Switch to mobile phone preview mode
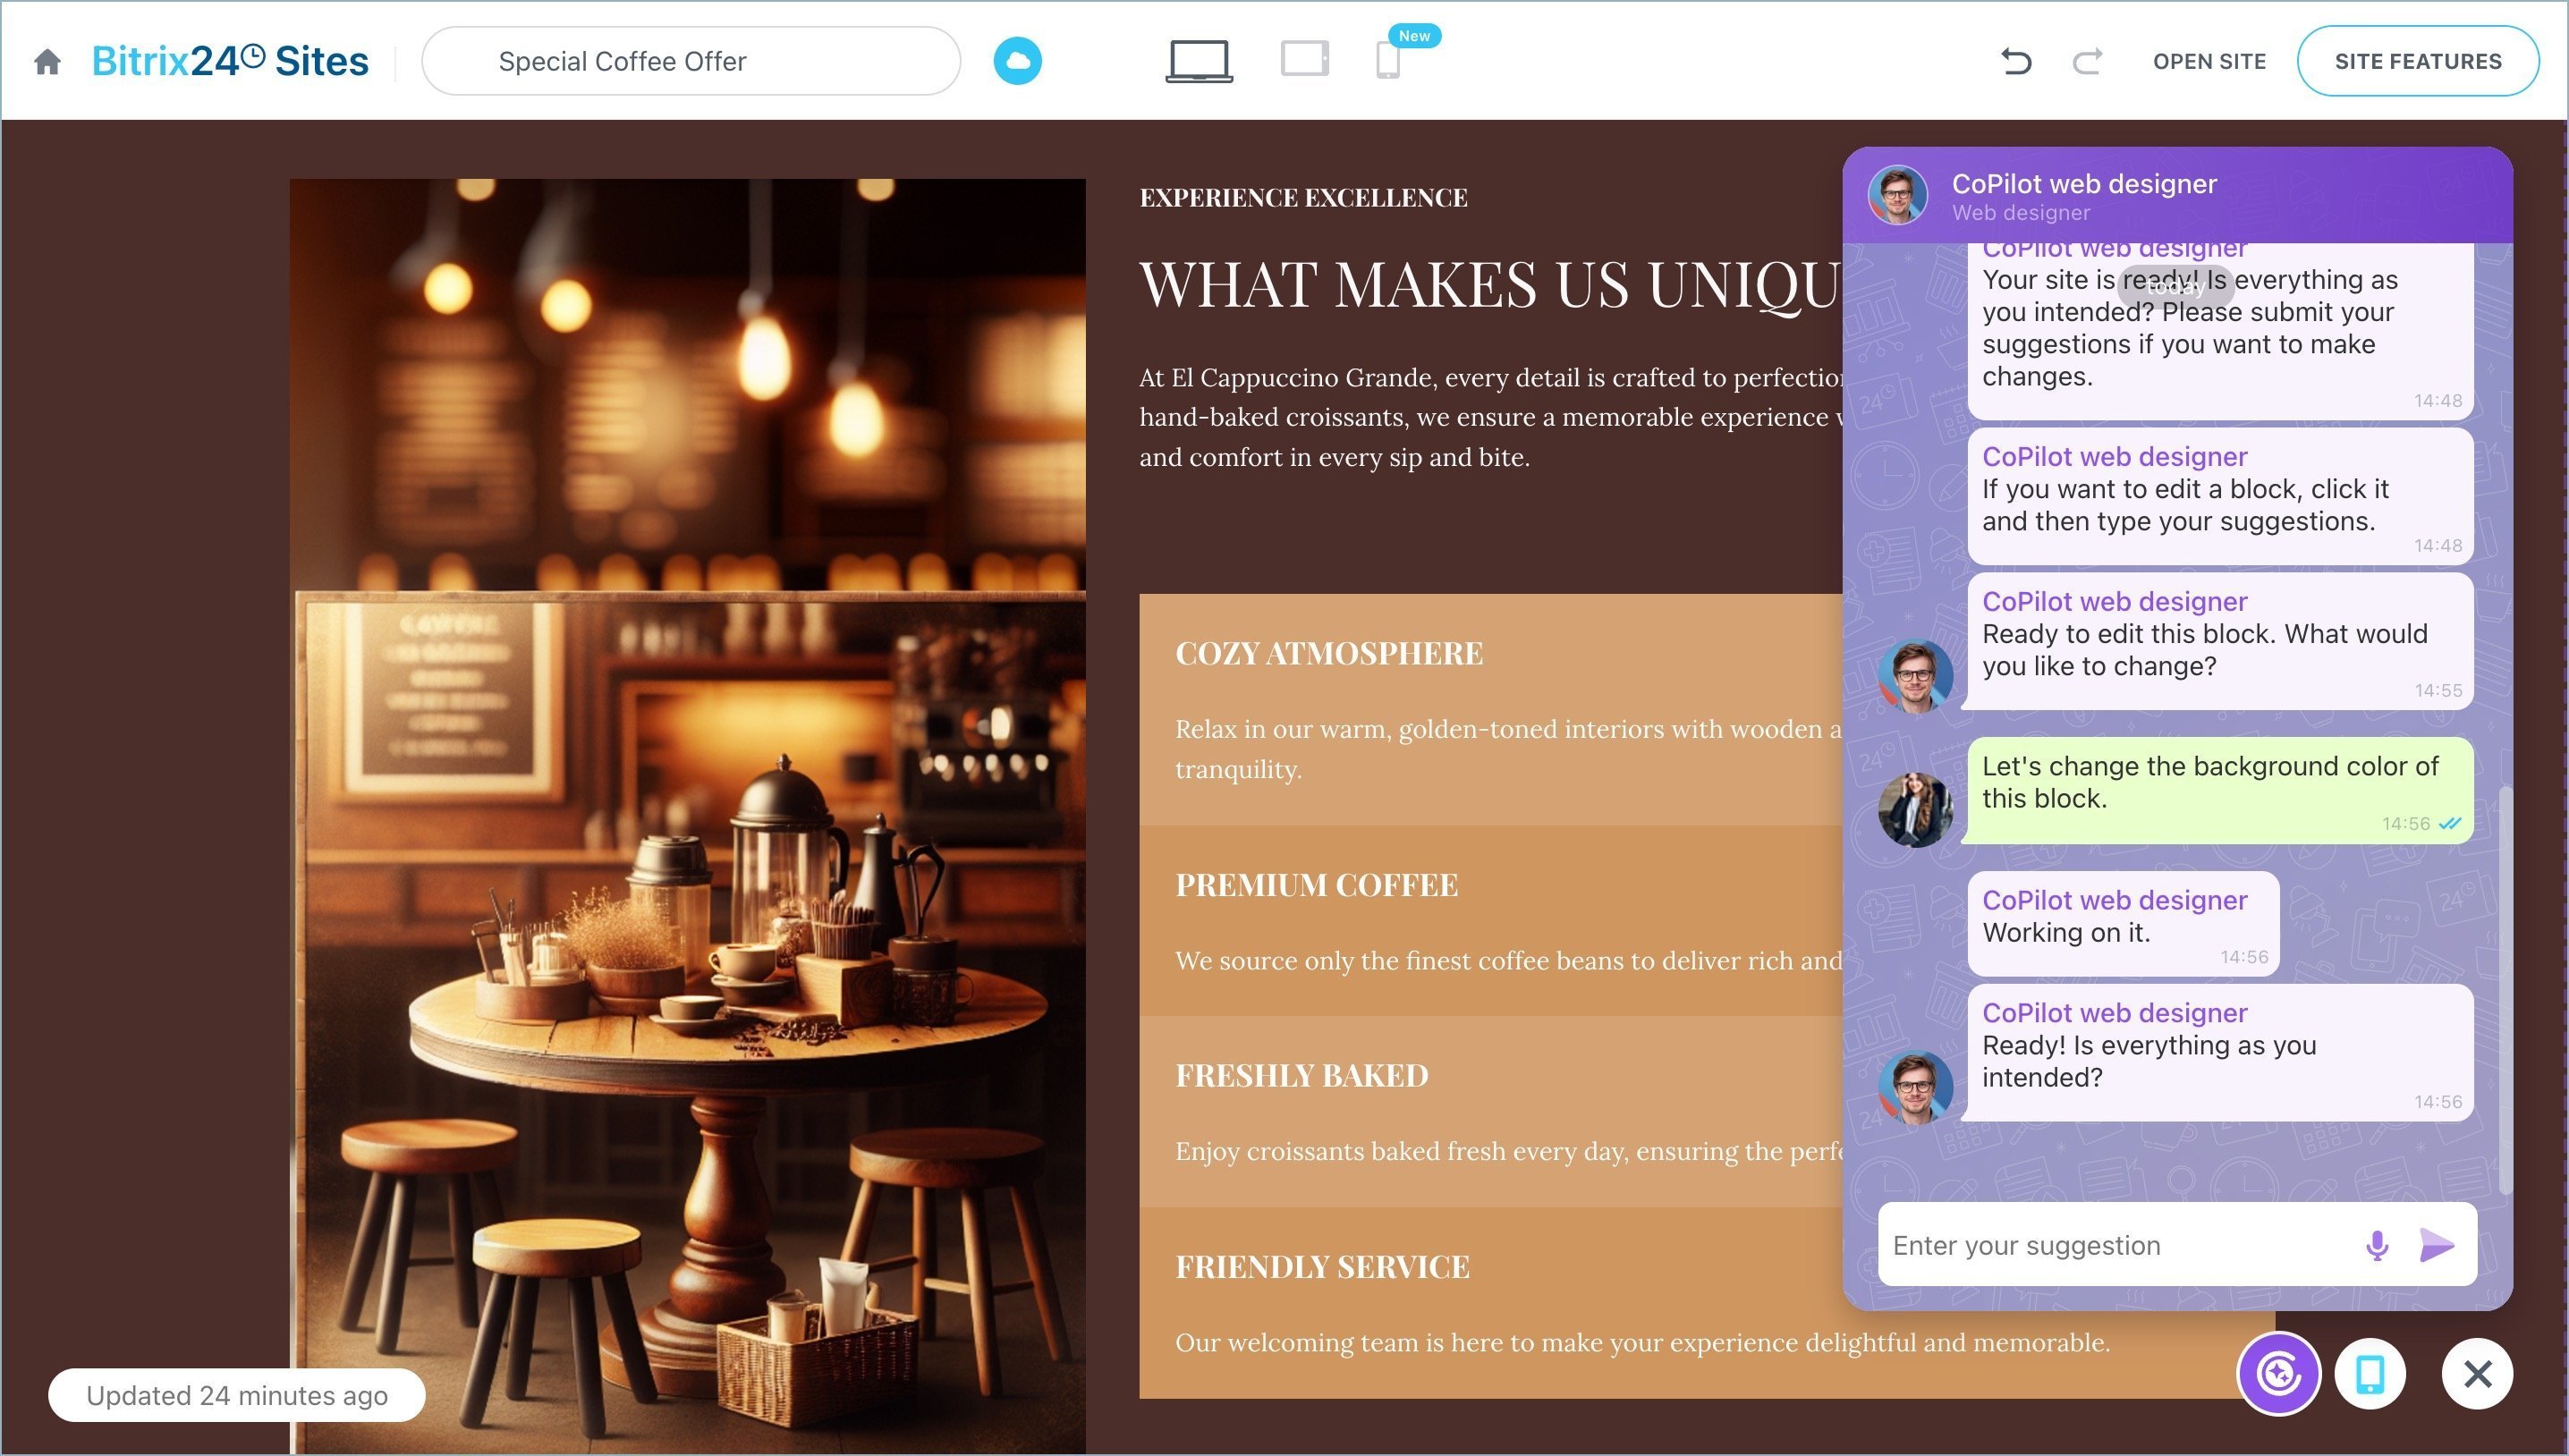The image size is (2569, 1456). (1387, 61)
